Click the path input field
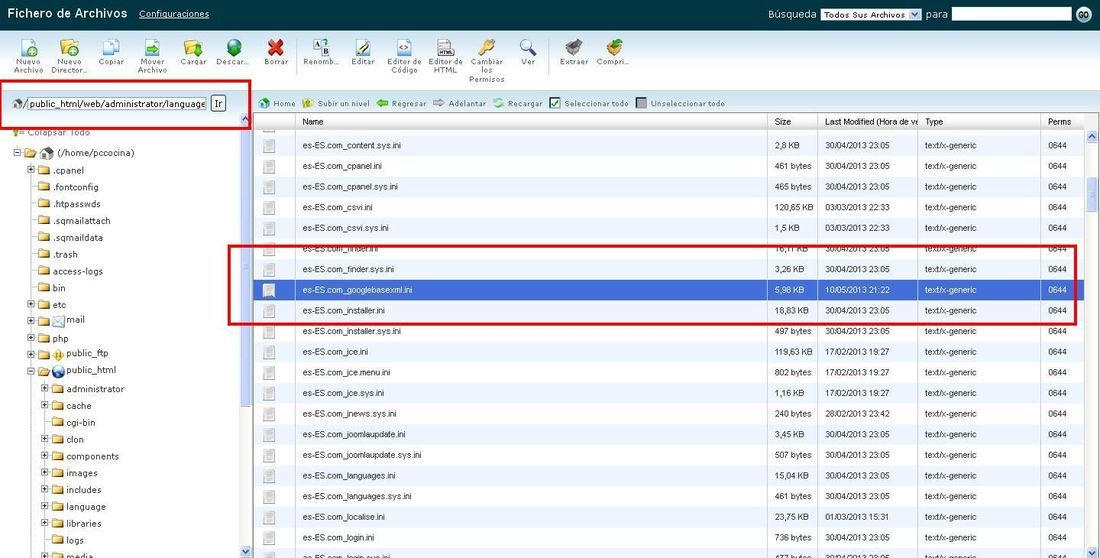The height and width of the screenshot is (558, 1100). 116,104
